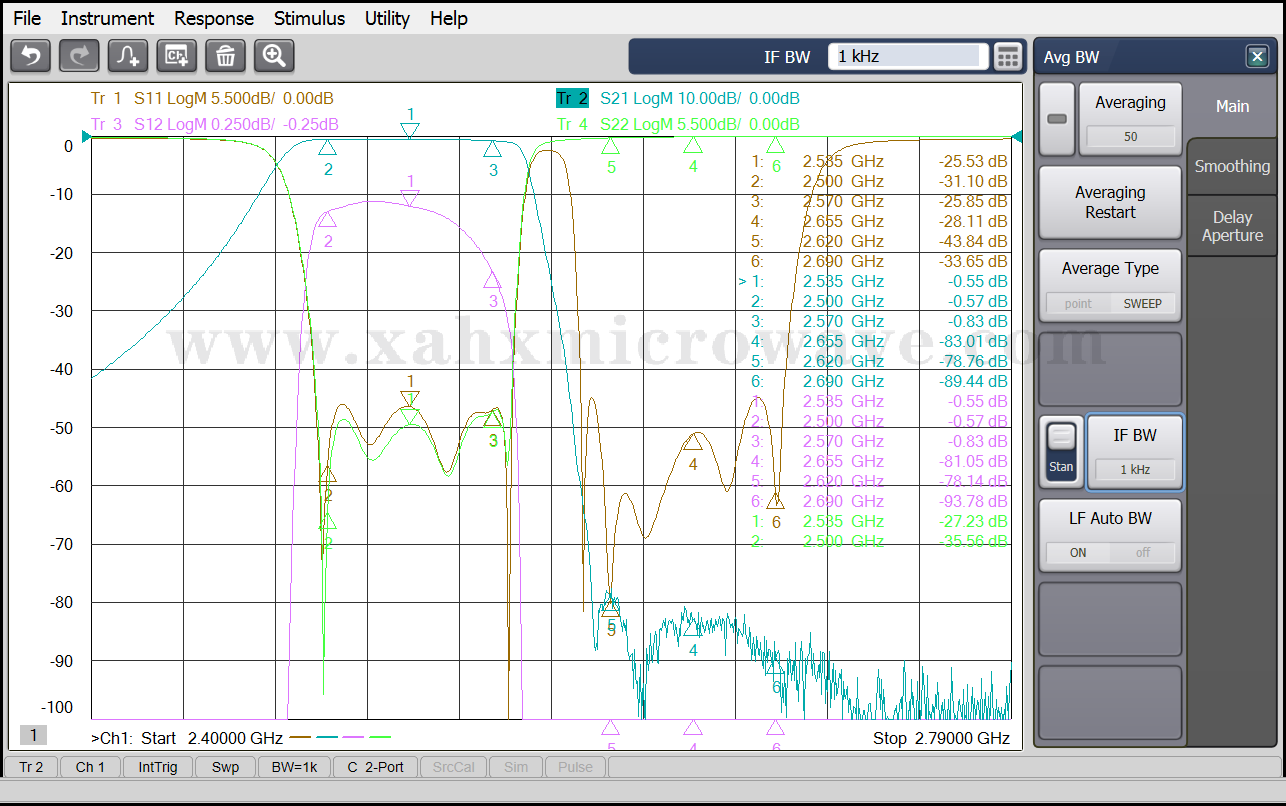Toggle the Averaging on/off switch
Screen dimensions: 1286x806
[x=1057, y=119]
